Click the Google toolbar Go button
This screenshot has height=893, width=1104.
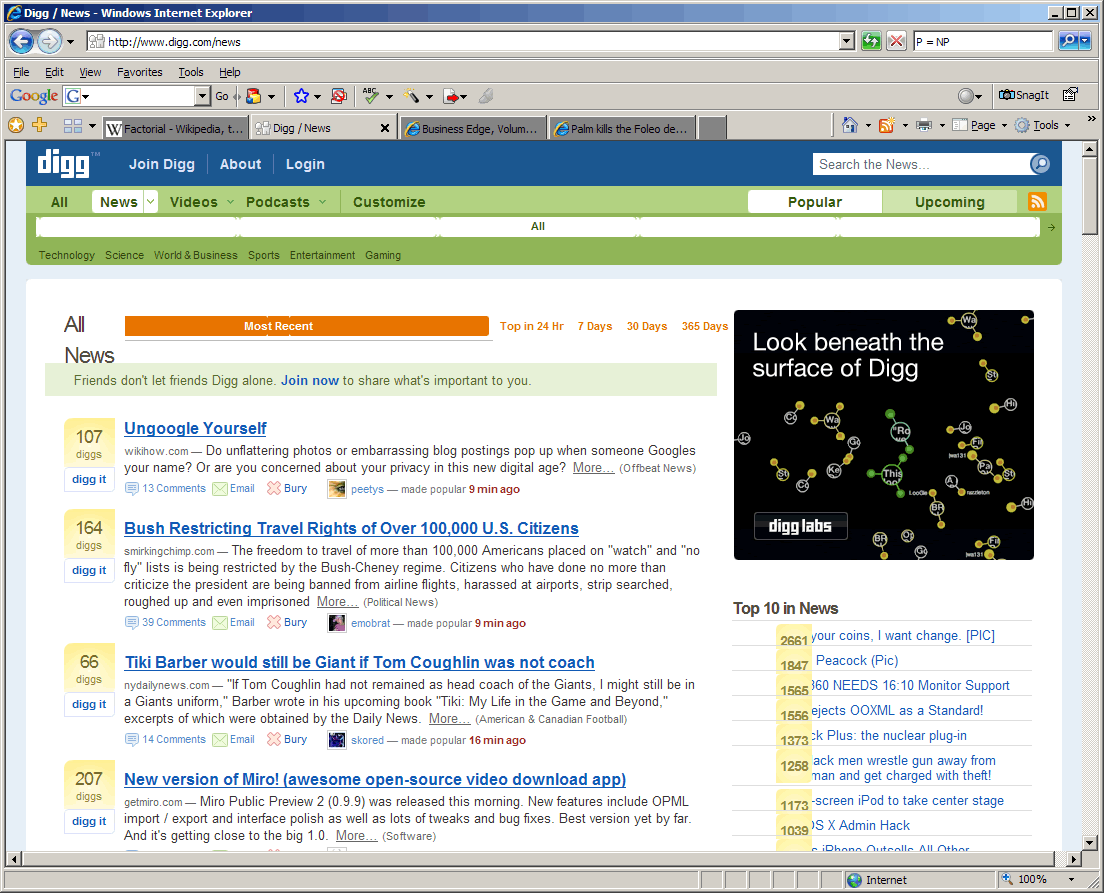pos(222,96)
